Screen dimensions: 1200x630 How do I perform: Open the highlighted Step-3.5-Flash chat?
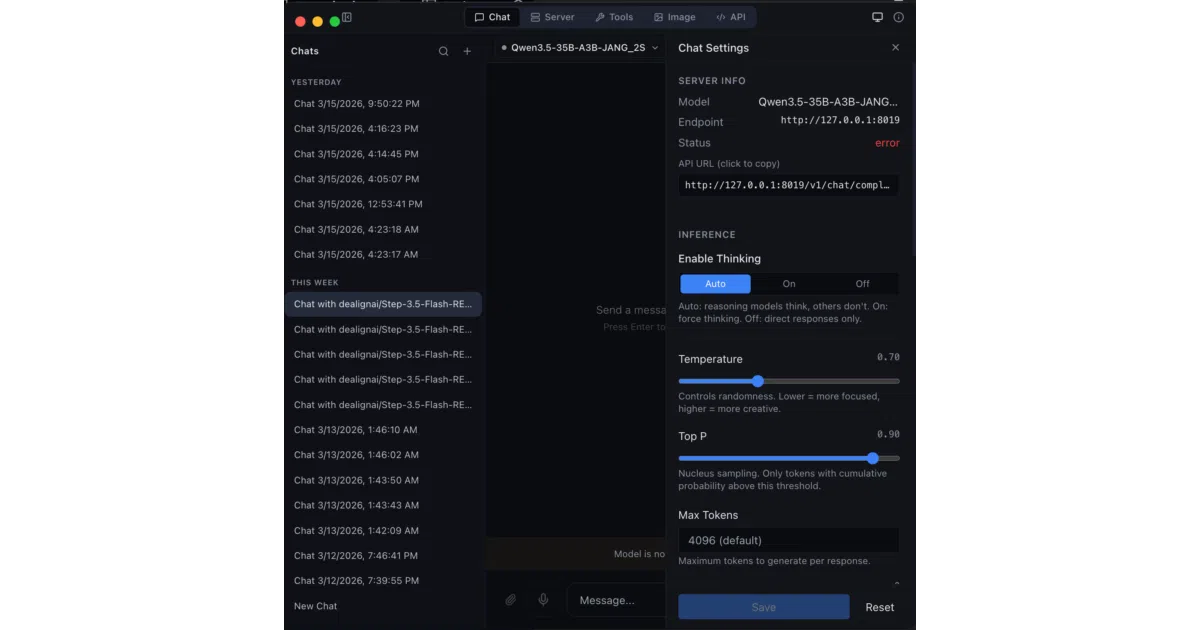pos(384,304)
